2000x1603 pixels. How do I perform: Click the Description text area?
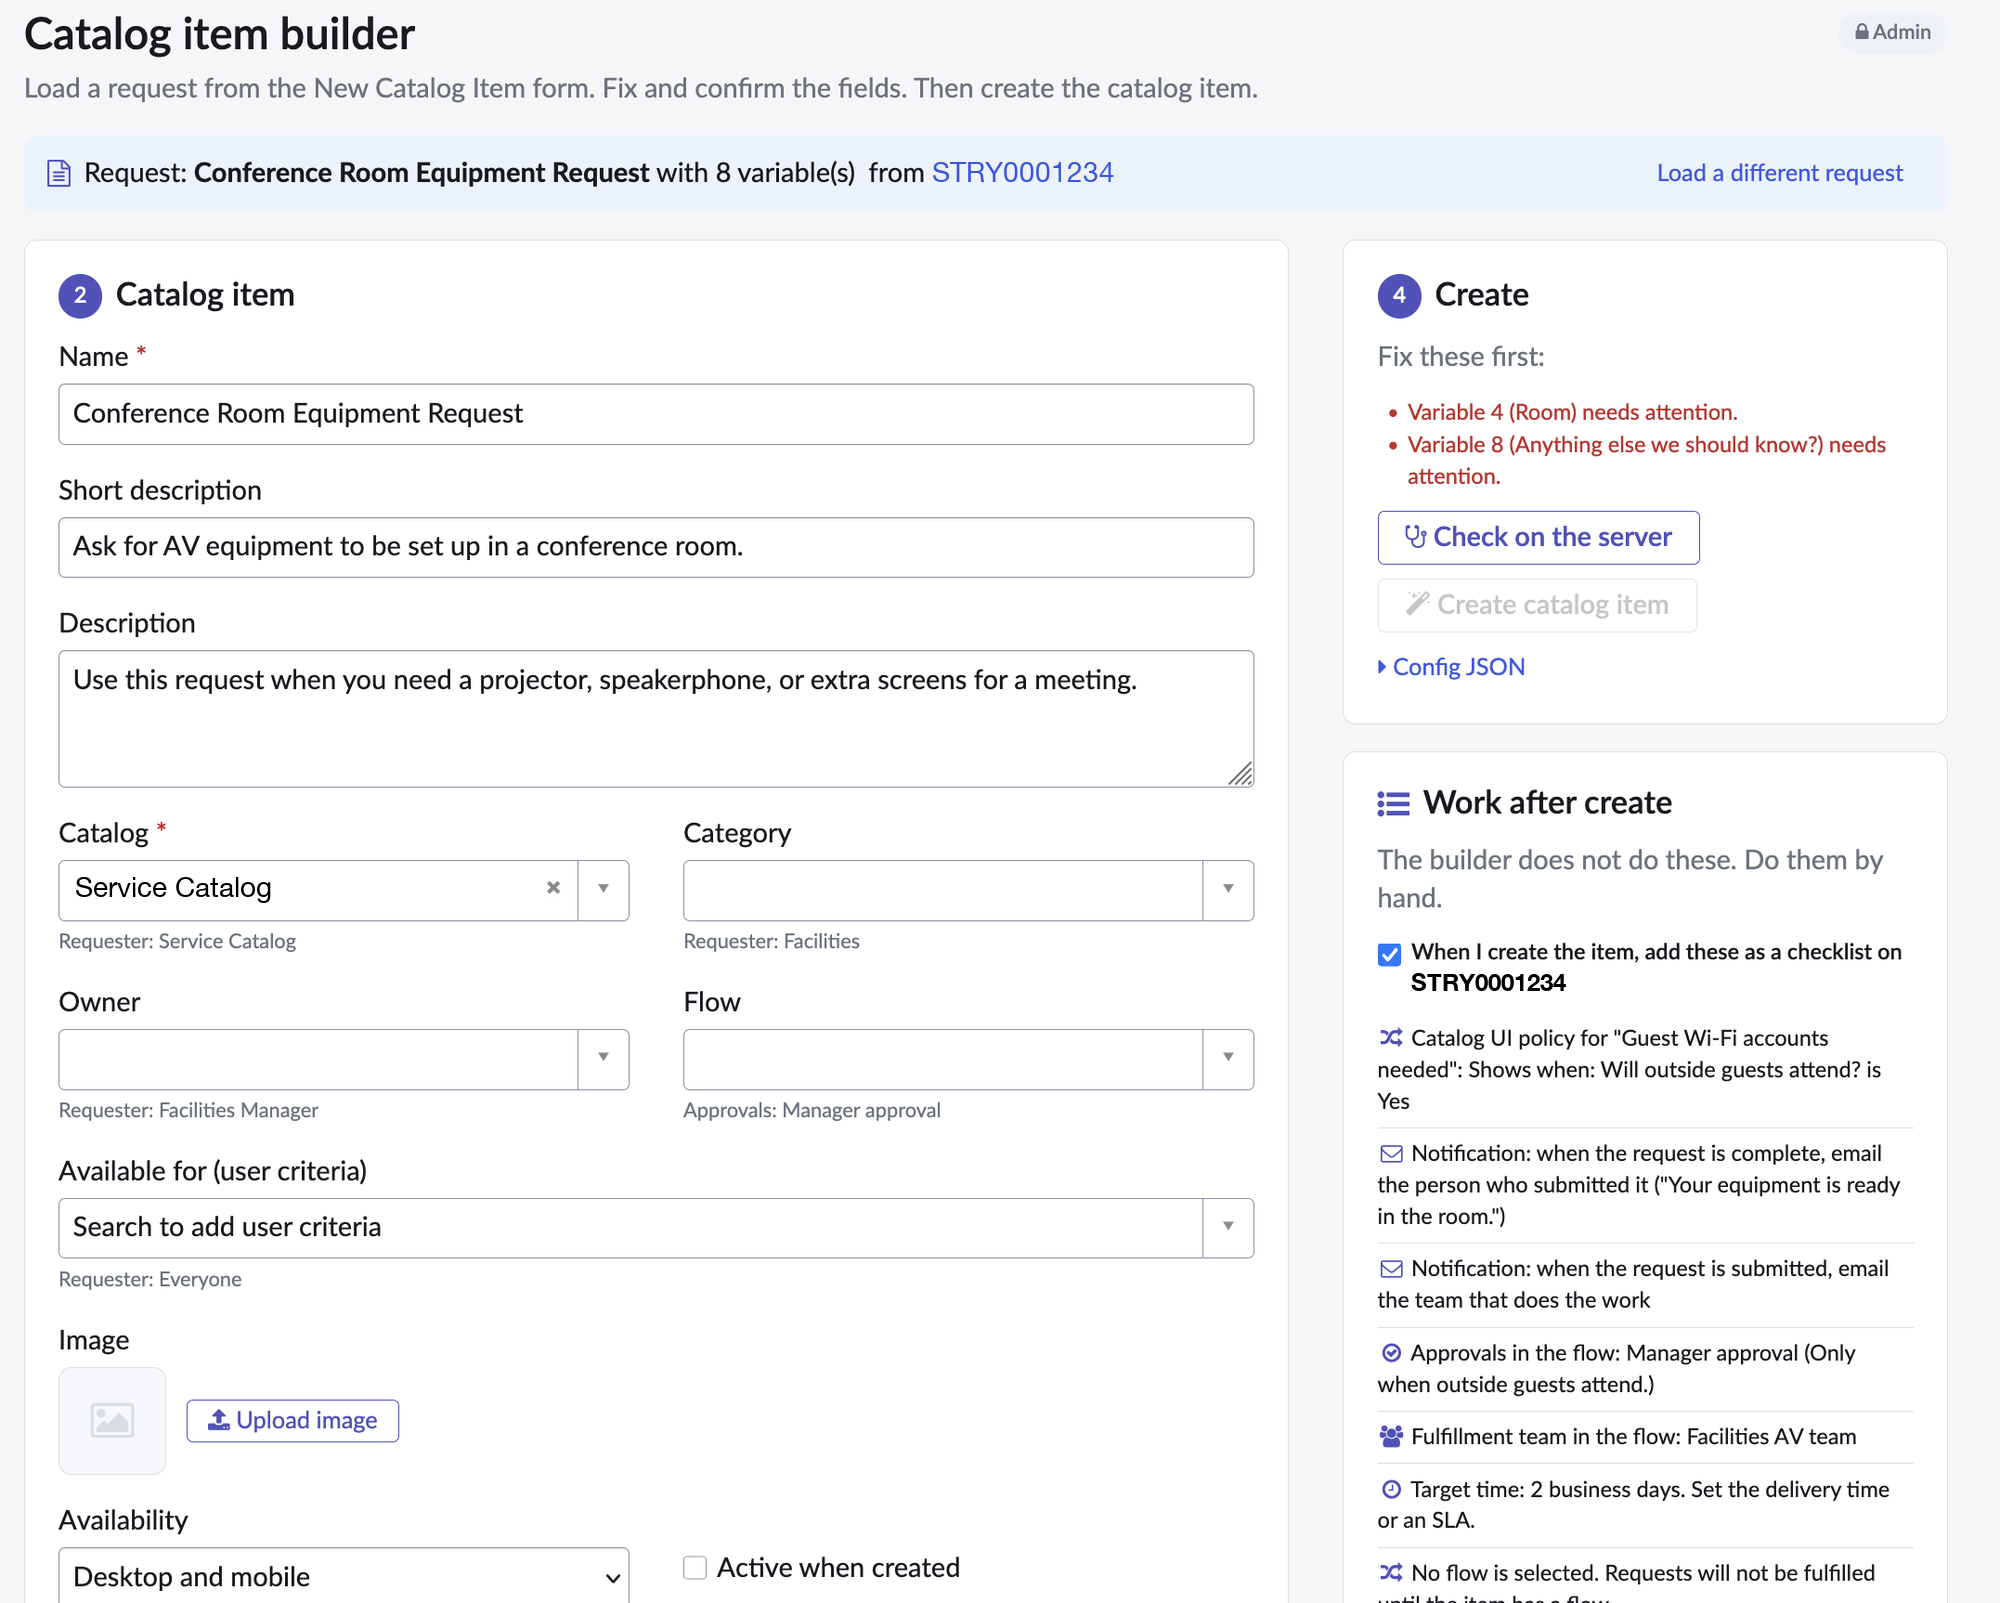656,719
